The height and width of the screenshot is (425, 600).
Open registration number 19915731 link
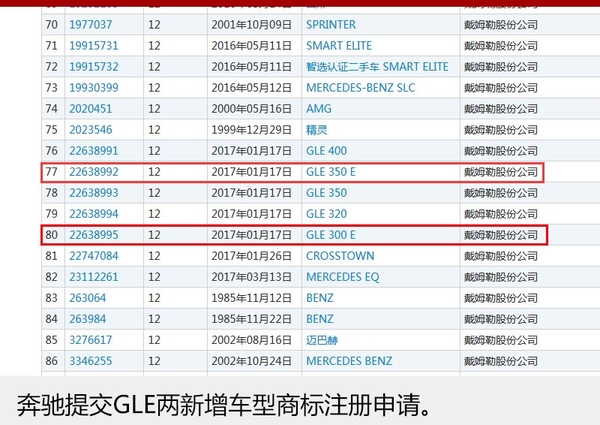tap(94, 46)
